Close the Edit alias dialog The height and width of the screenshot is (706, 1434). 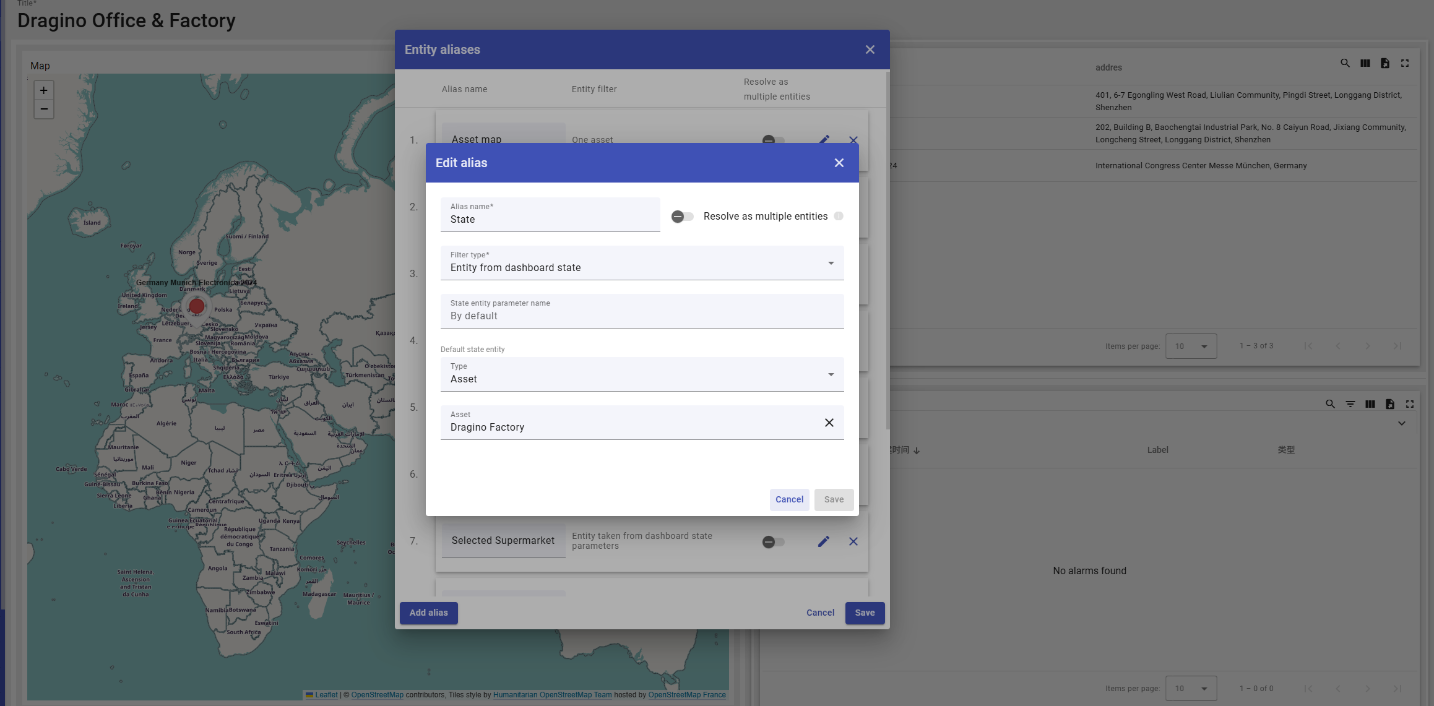point(839,163)
